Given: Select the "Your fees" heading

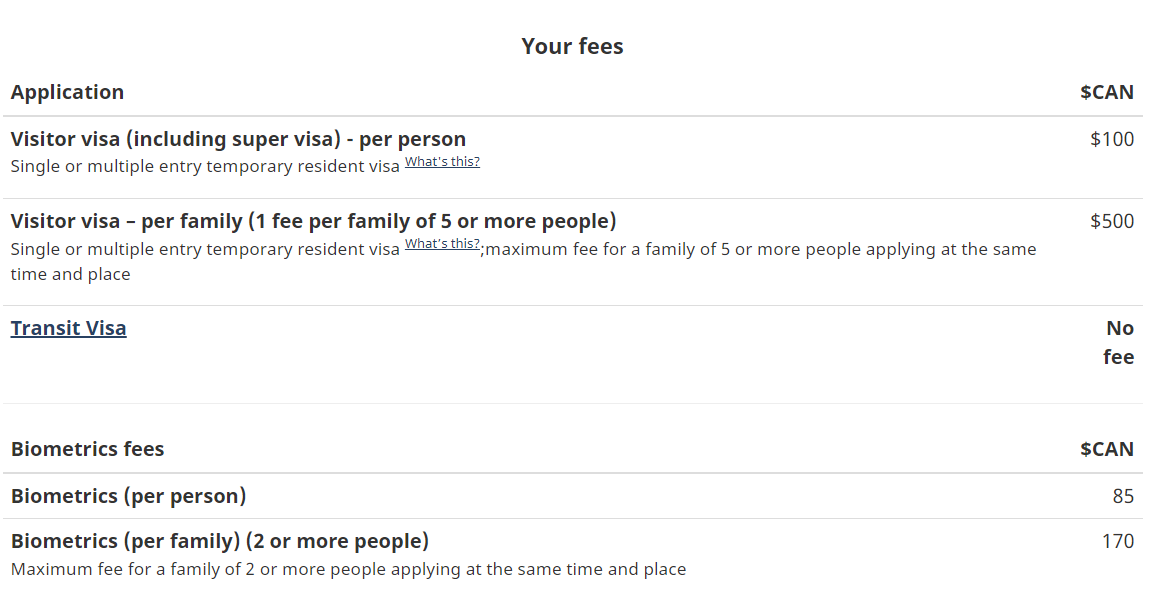Looking at the screenshot, I should click(x=573, y=46).
